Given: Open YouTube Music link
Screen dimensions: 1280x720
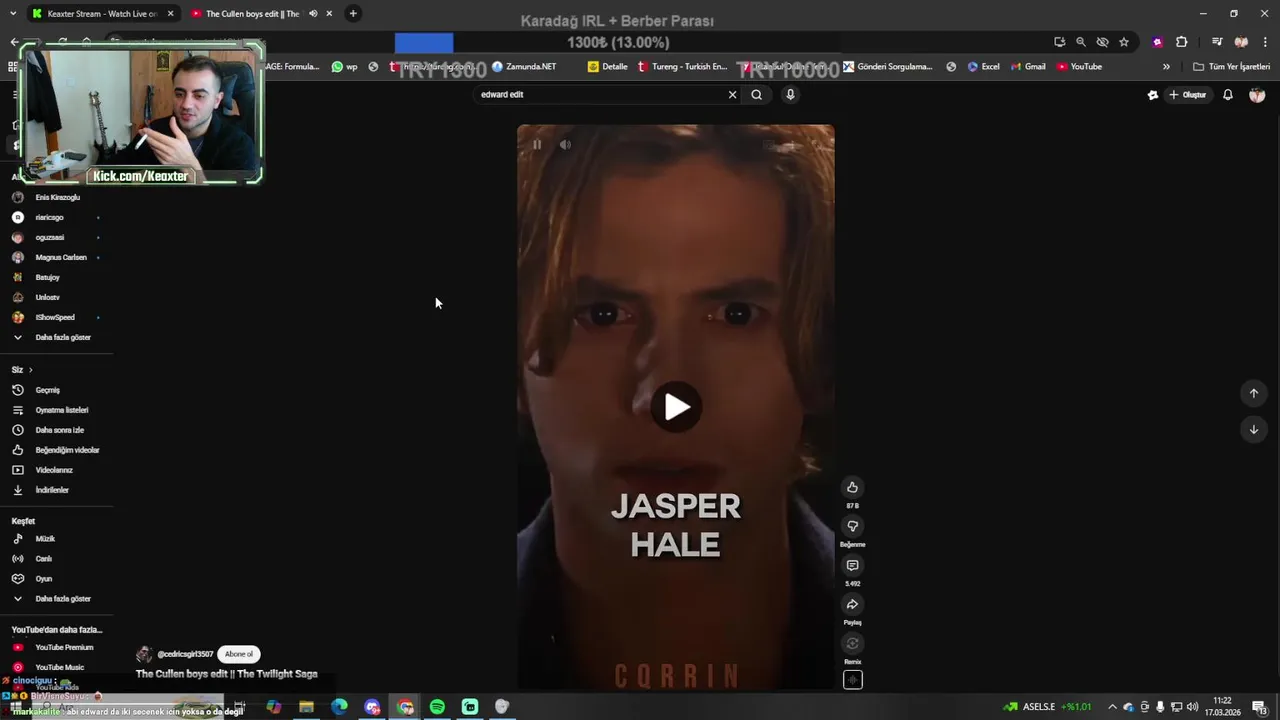Looking at the screenshot, I should pos(59,667).
